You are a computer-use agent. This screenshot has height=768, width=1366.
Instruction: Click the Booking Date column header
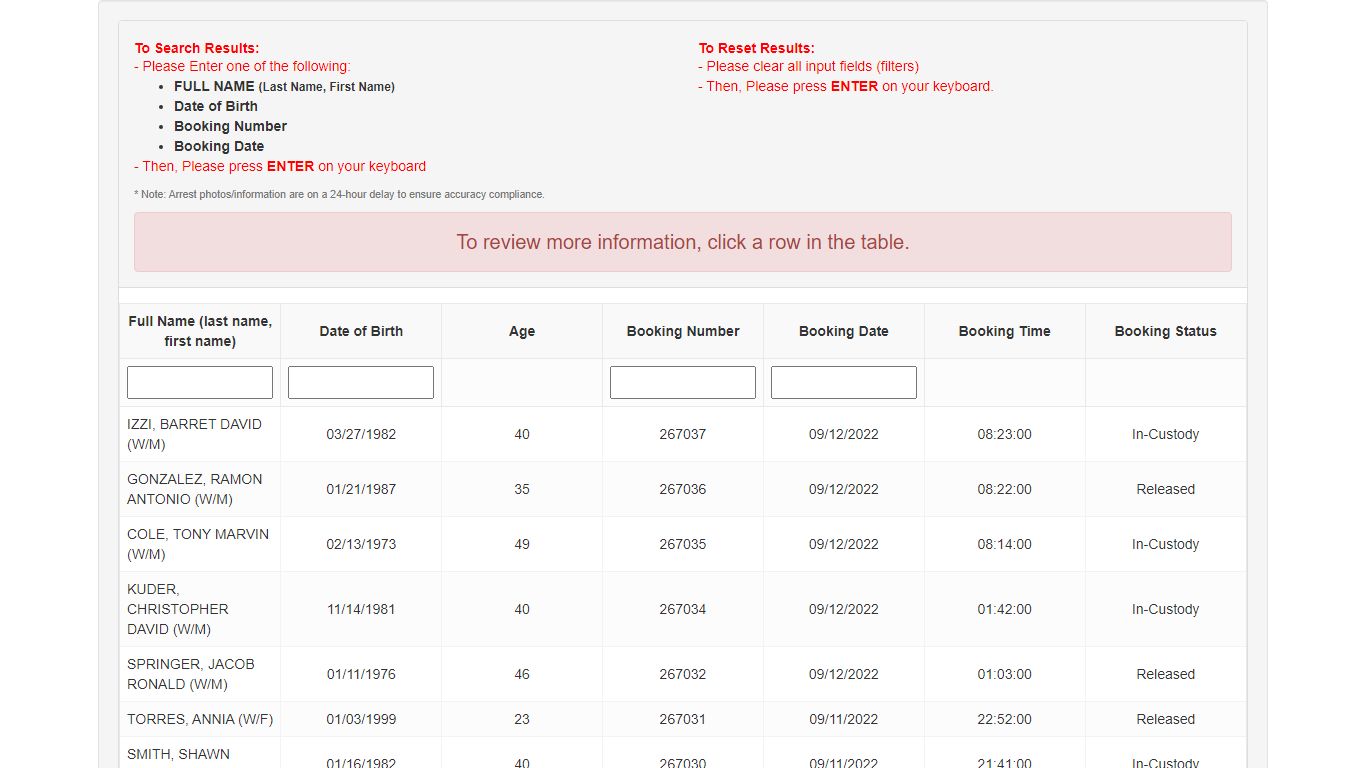tap(844, 331)
